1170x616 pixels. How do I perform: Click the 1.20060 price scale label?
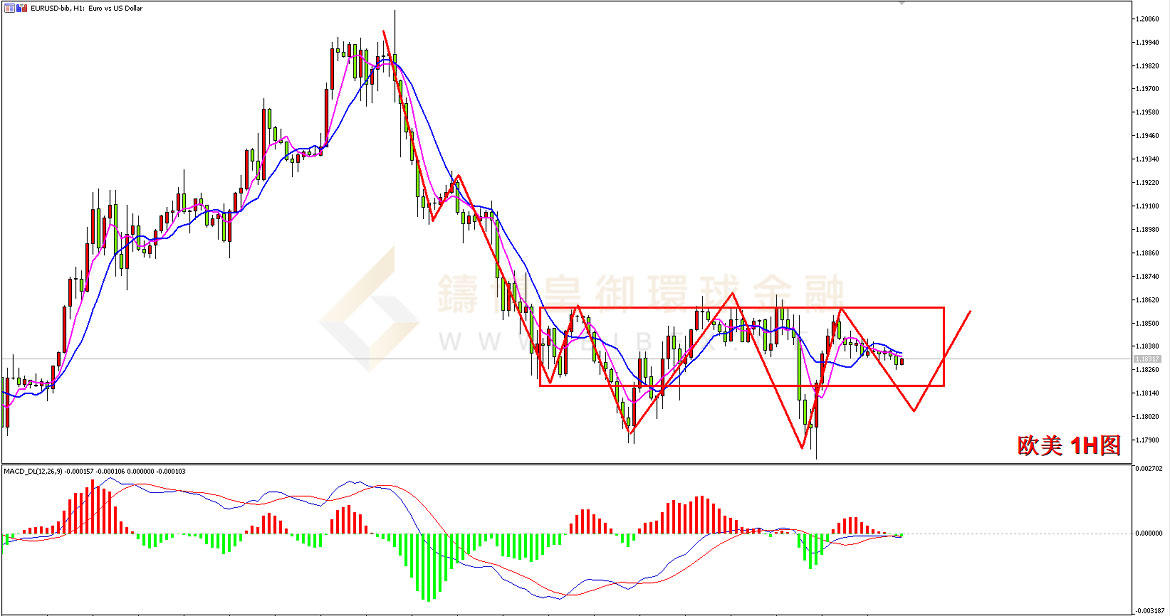click(1147, 18)
